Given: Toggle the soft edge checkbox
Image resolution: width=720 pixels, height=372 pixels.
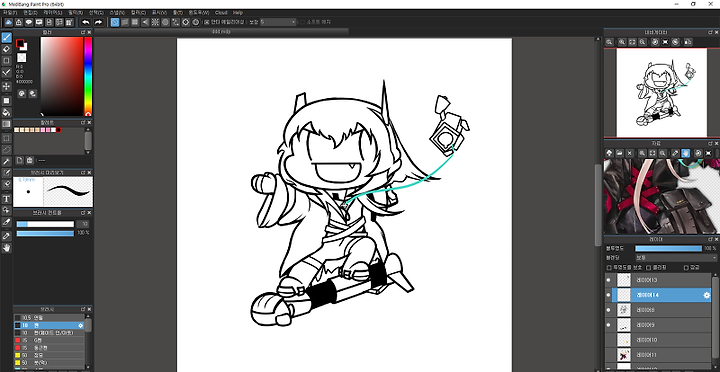Looking at the screenshot, I should click(x=302, y=22).
